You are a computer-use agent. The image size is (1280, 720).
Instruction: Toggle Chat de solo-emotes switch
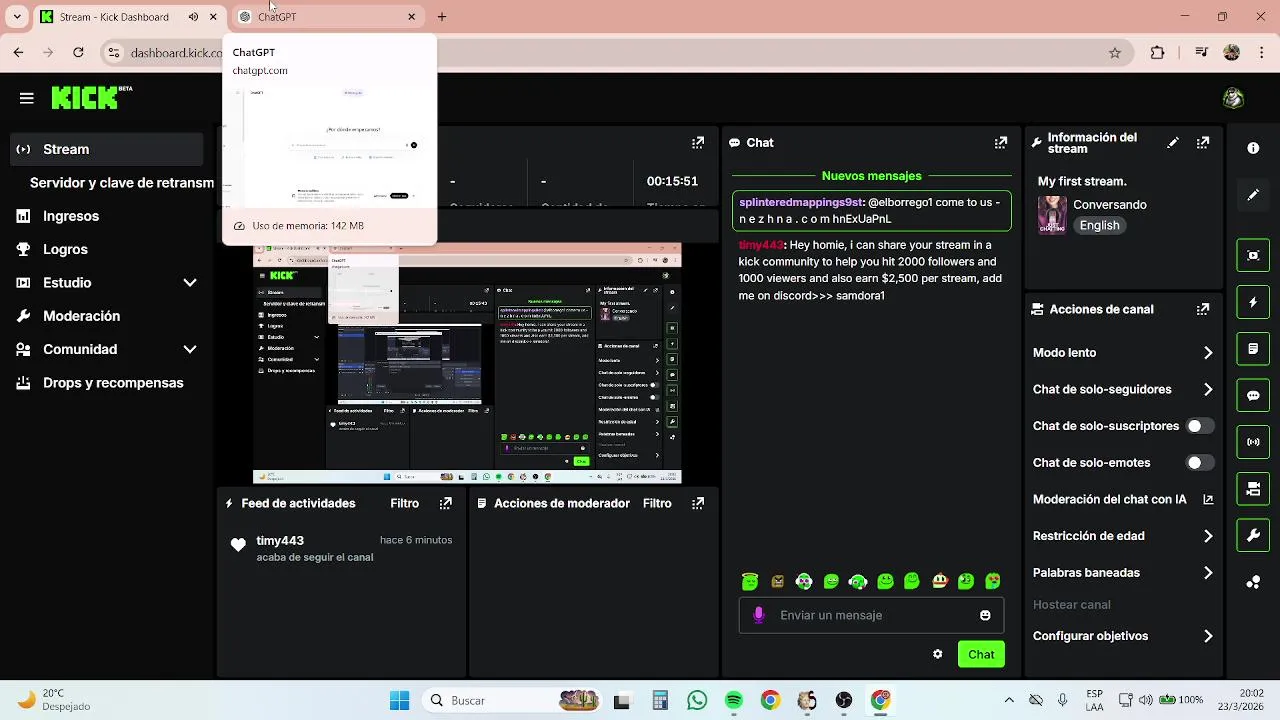click(x=1200, y=463)
